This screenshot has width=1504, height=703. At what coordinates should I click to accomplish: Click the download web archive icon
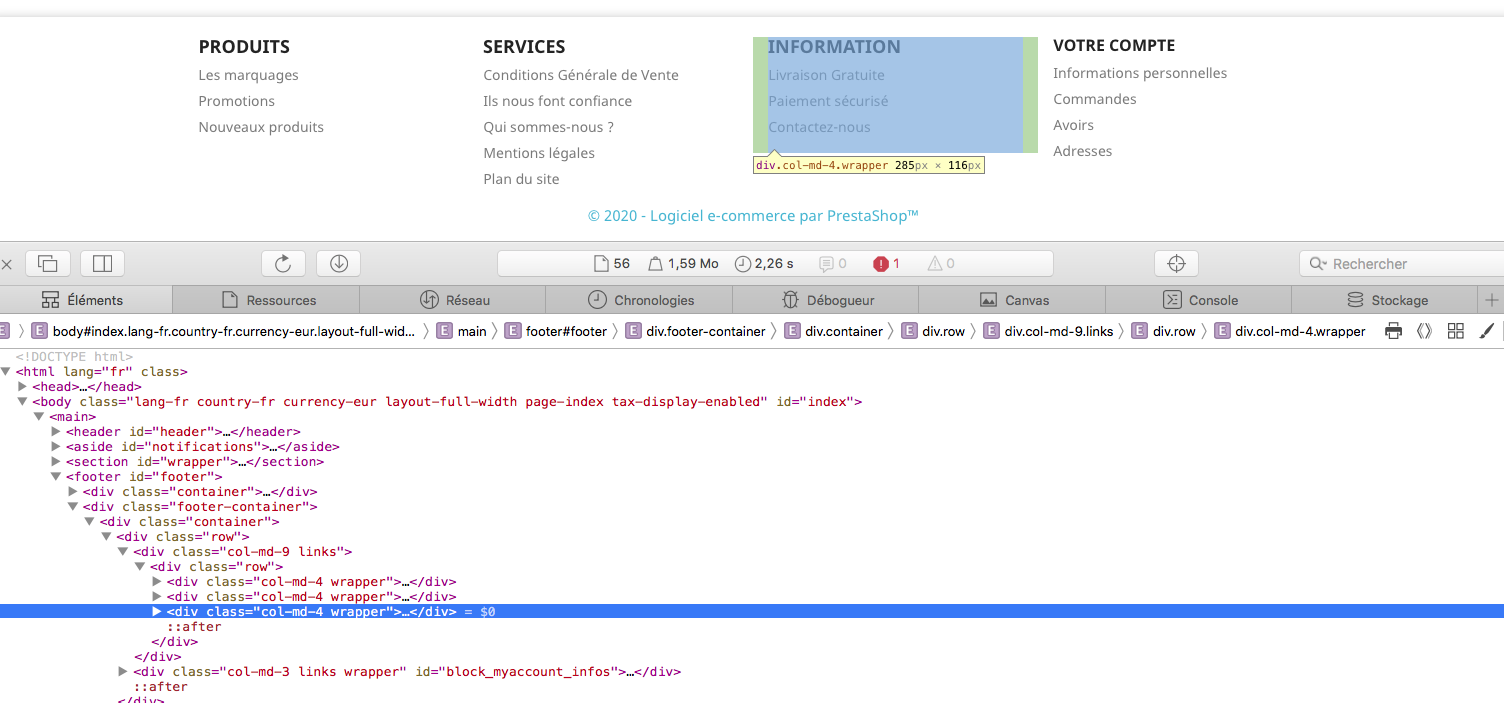[x=338, y=263]
